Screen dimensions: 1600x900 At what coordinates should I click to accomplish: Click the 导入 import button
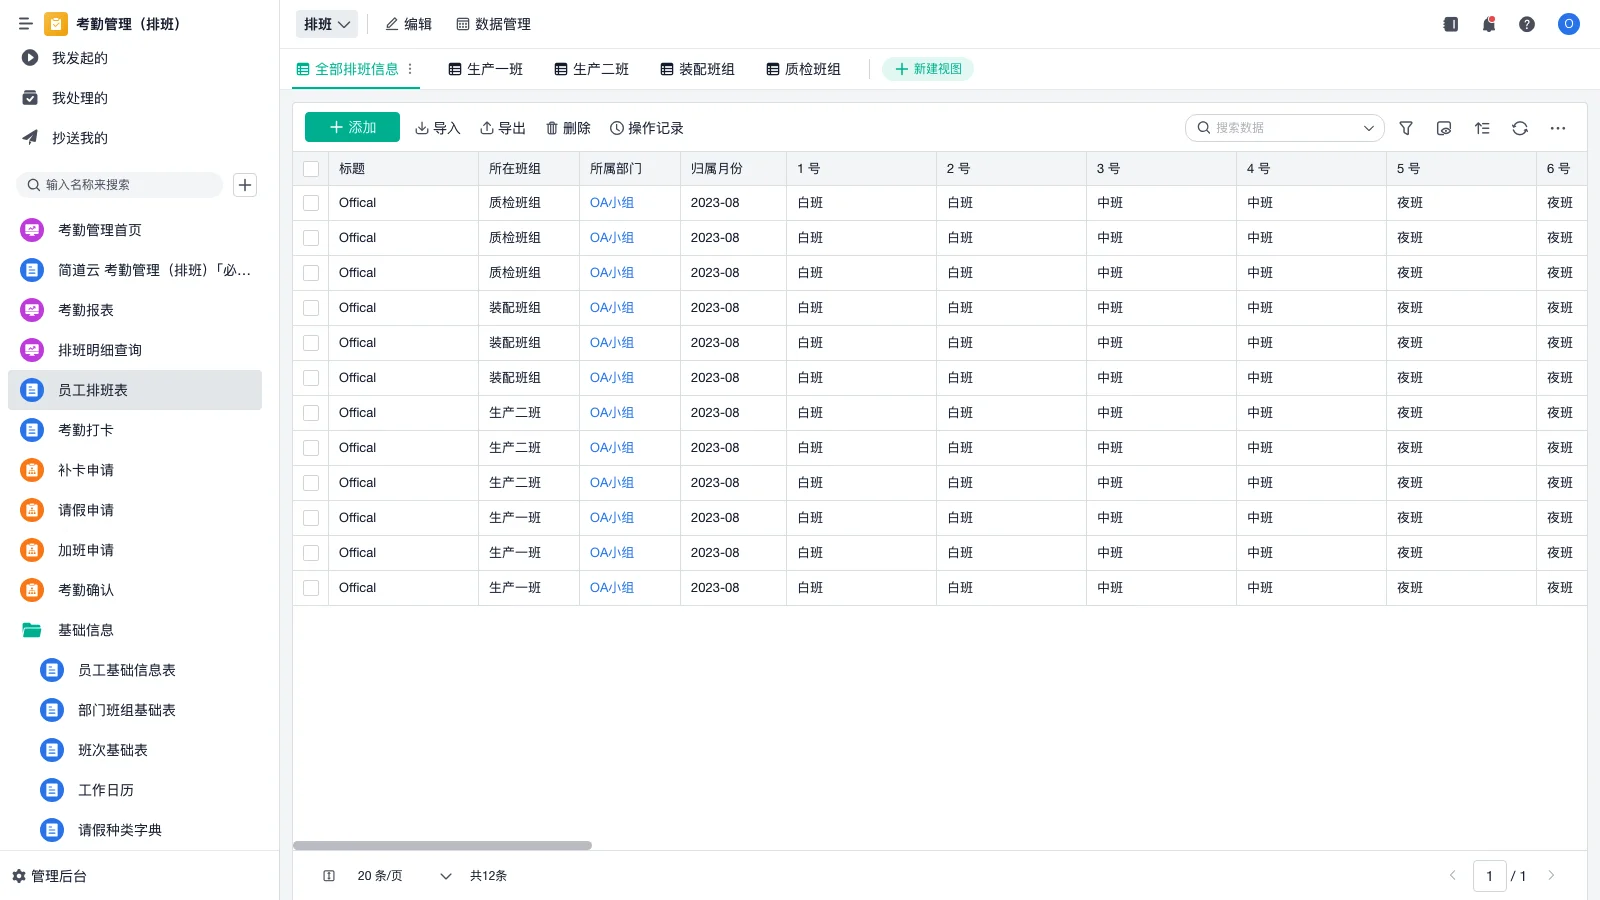pos(438,128)
